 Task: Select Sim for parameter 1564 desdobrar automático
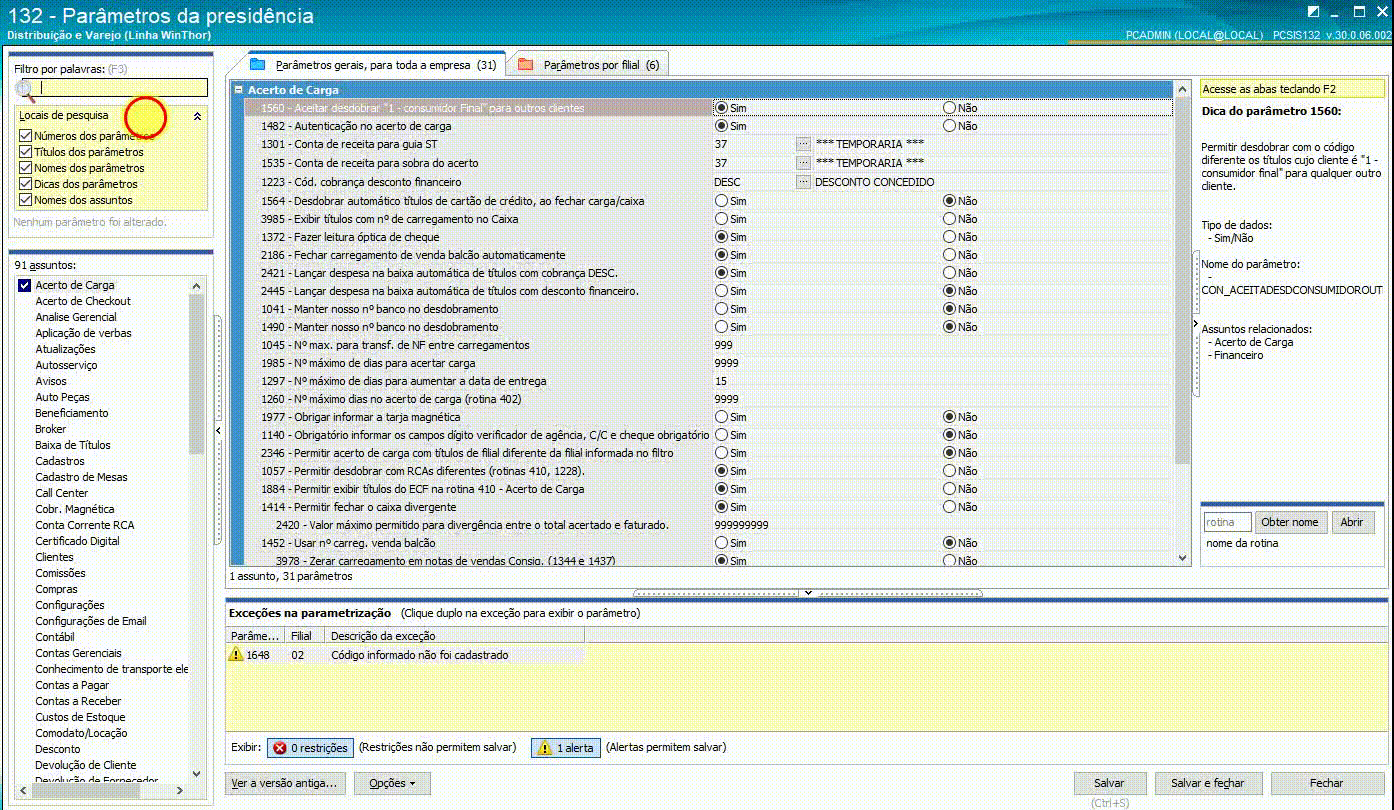pos(721,201)
